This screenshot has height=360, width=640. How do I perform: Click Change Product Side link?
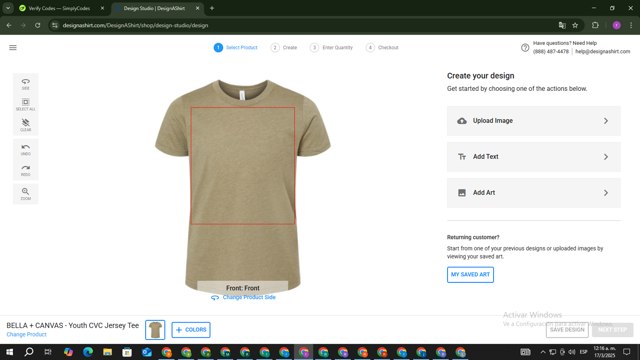tap(249, 298)
